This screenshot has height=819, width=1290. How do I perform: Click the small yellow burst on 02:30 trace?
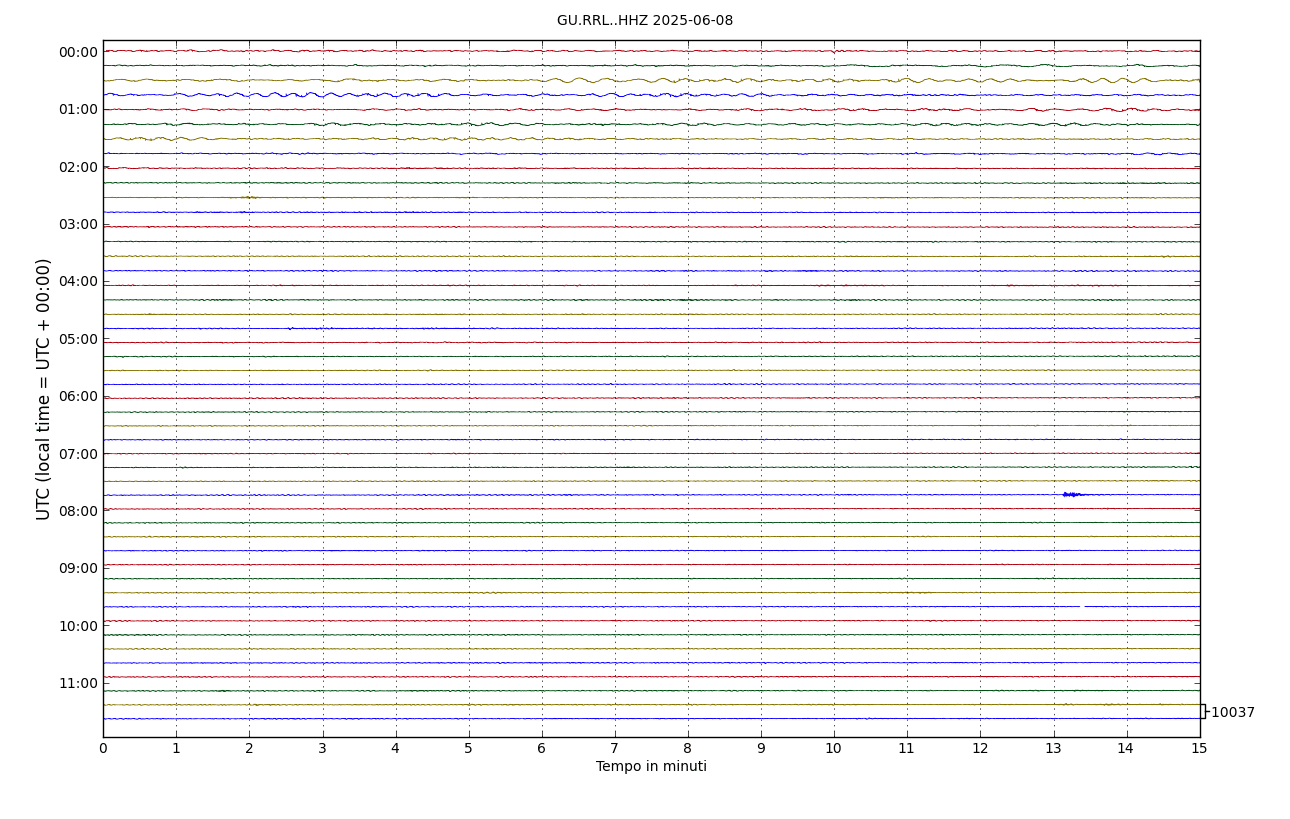click(248, 197)
